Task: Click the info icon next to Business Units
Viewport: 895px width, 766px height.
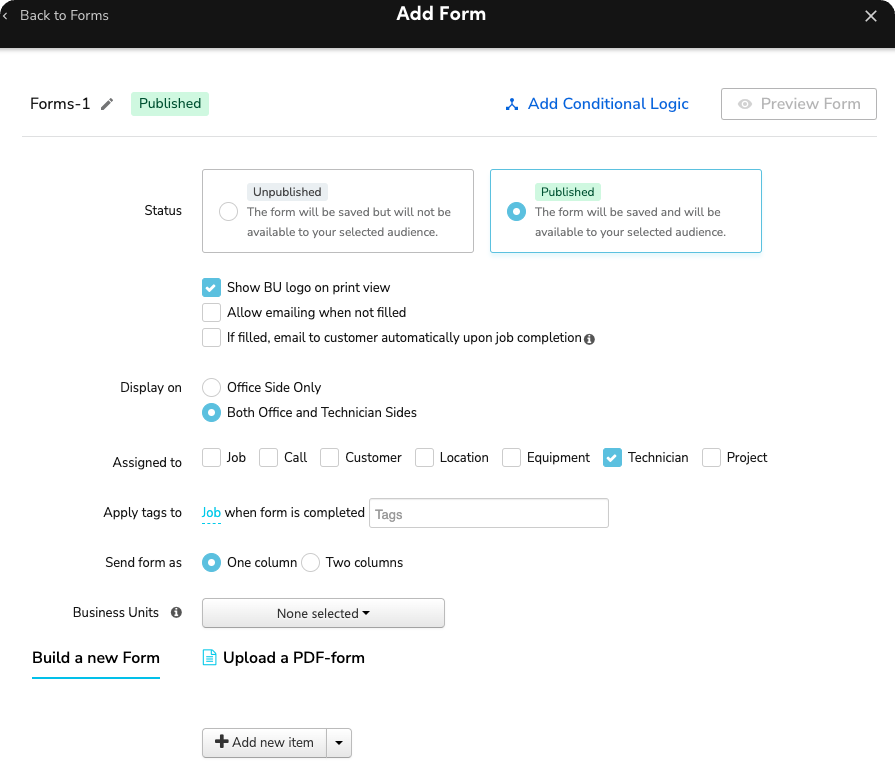Action: click(x=175, y=612)
